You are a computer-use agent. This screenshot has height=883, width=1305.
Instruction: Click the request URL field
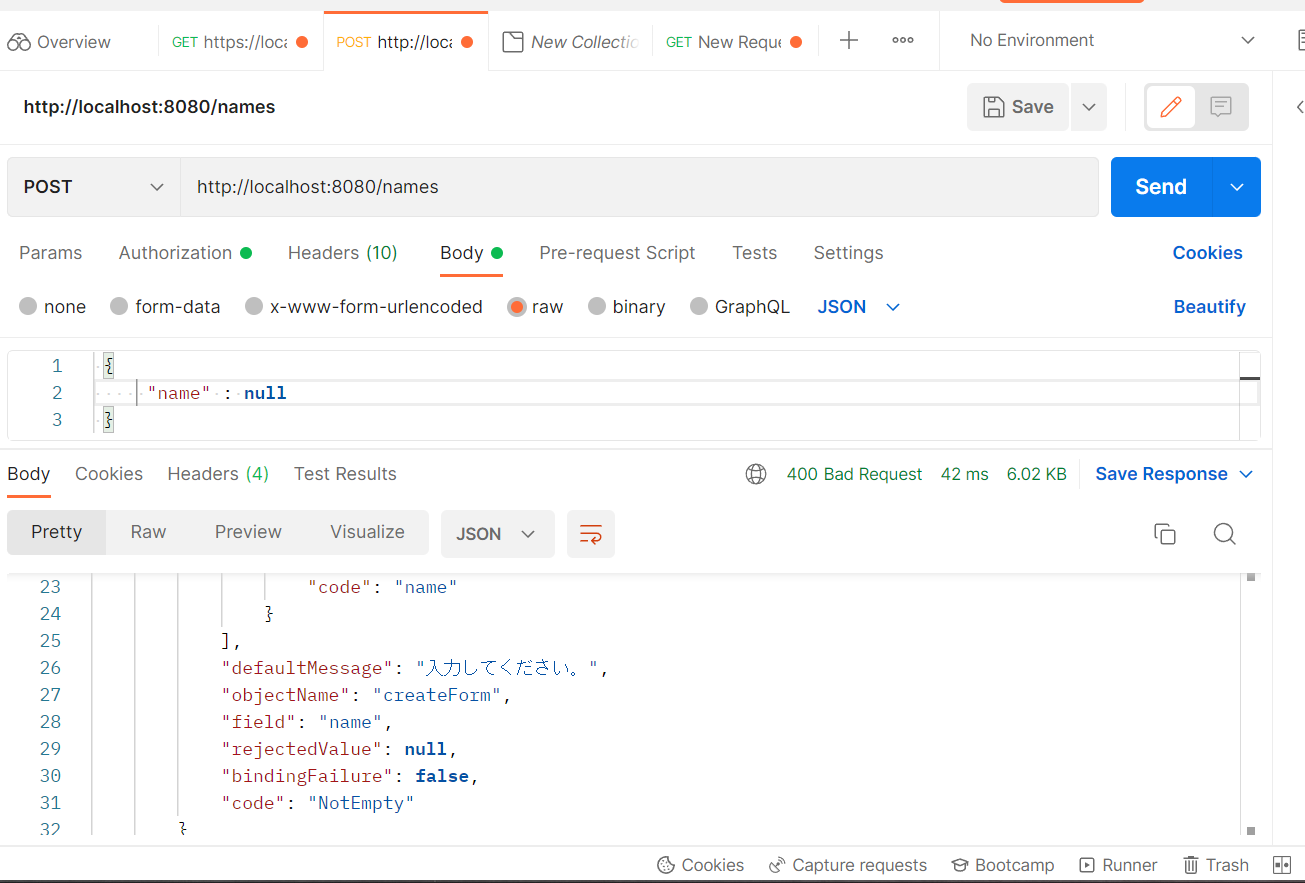tap(640, 186)
